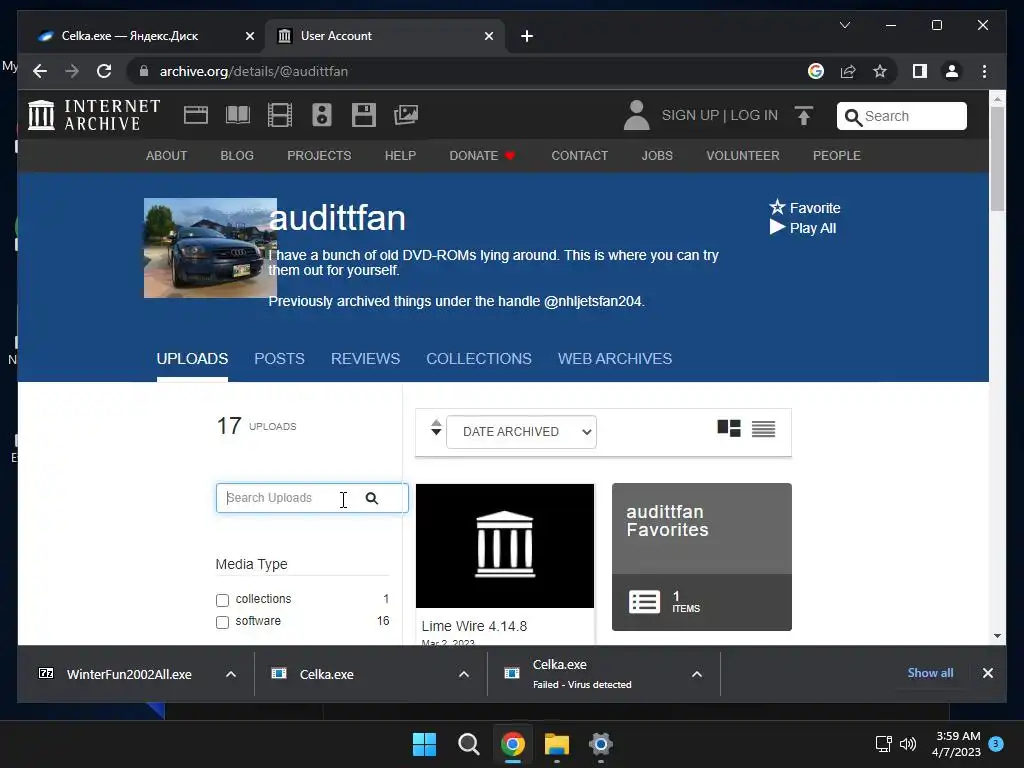The image size is (1024, 768).
Task: Click SIGN UP link
Action: 690,116
